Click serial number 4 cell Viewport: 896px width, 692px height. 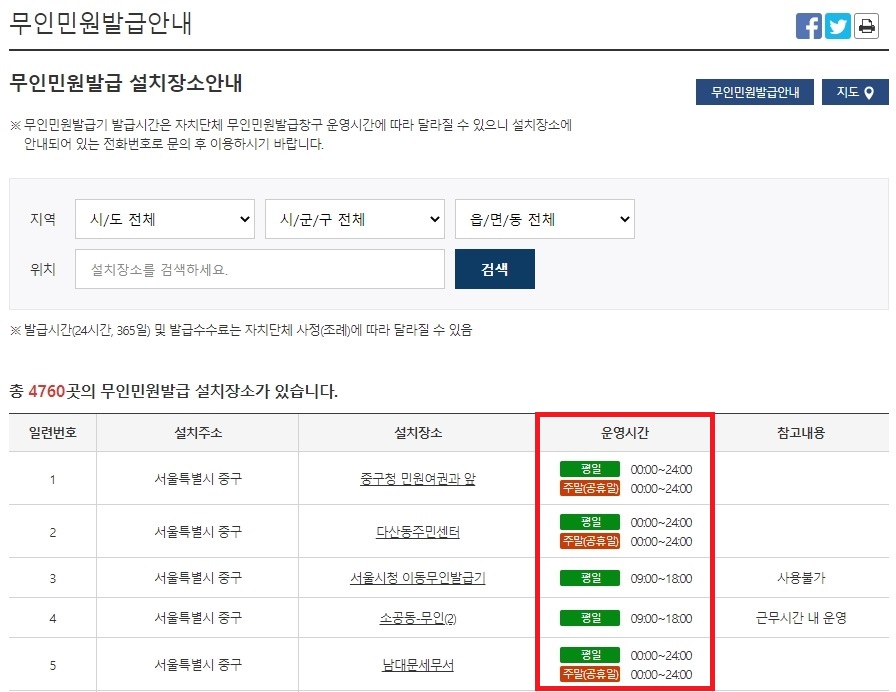[x=53, y=618]
